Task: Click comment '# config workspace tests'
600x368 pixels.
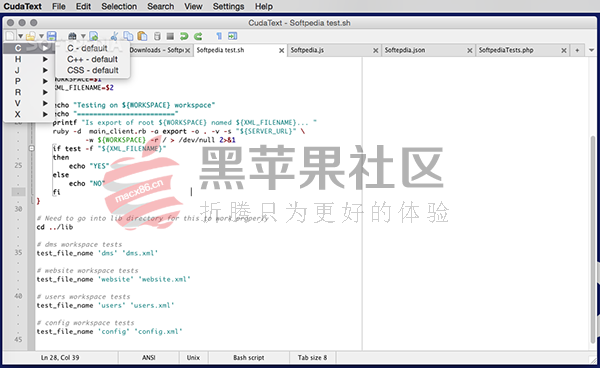Action: click(85, 323)
